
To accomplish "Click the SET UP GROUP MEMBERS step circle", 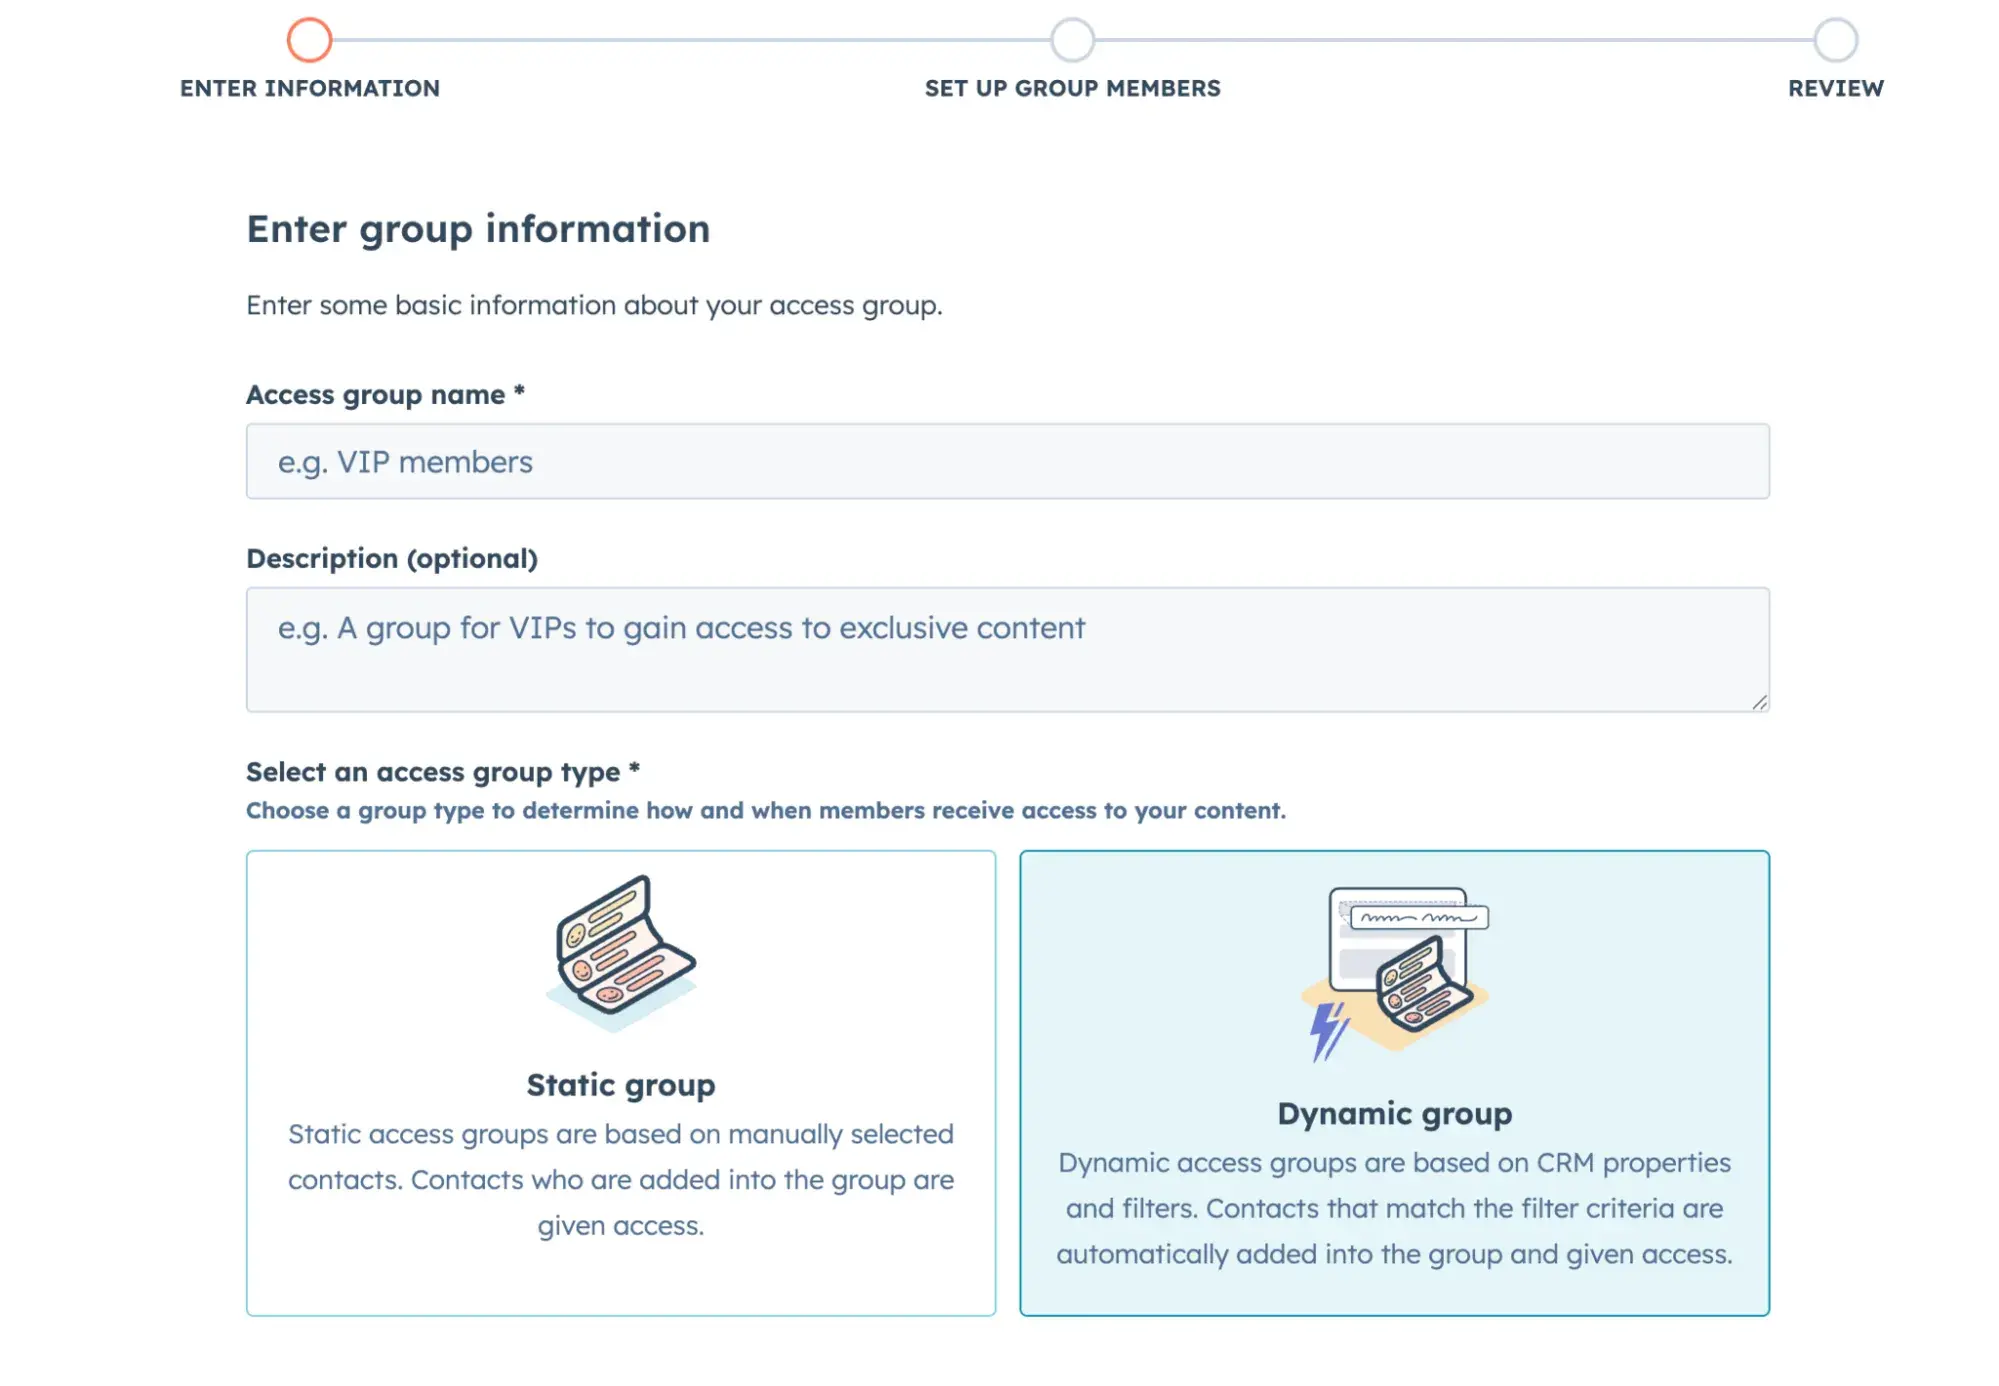I will click(1072, 40).
